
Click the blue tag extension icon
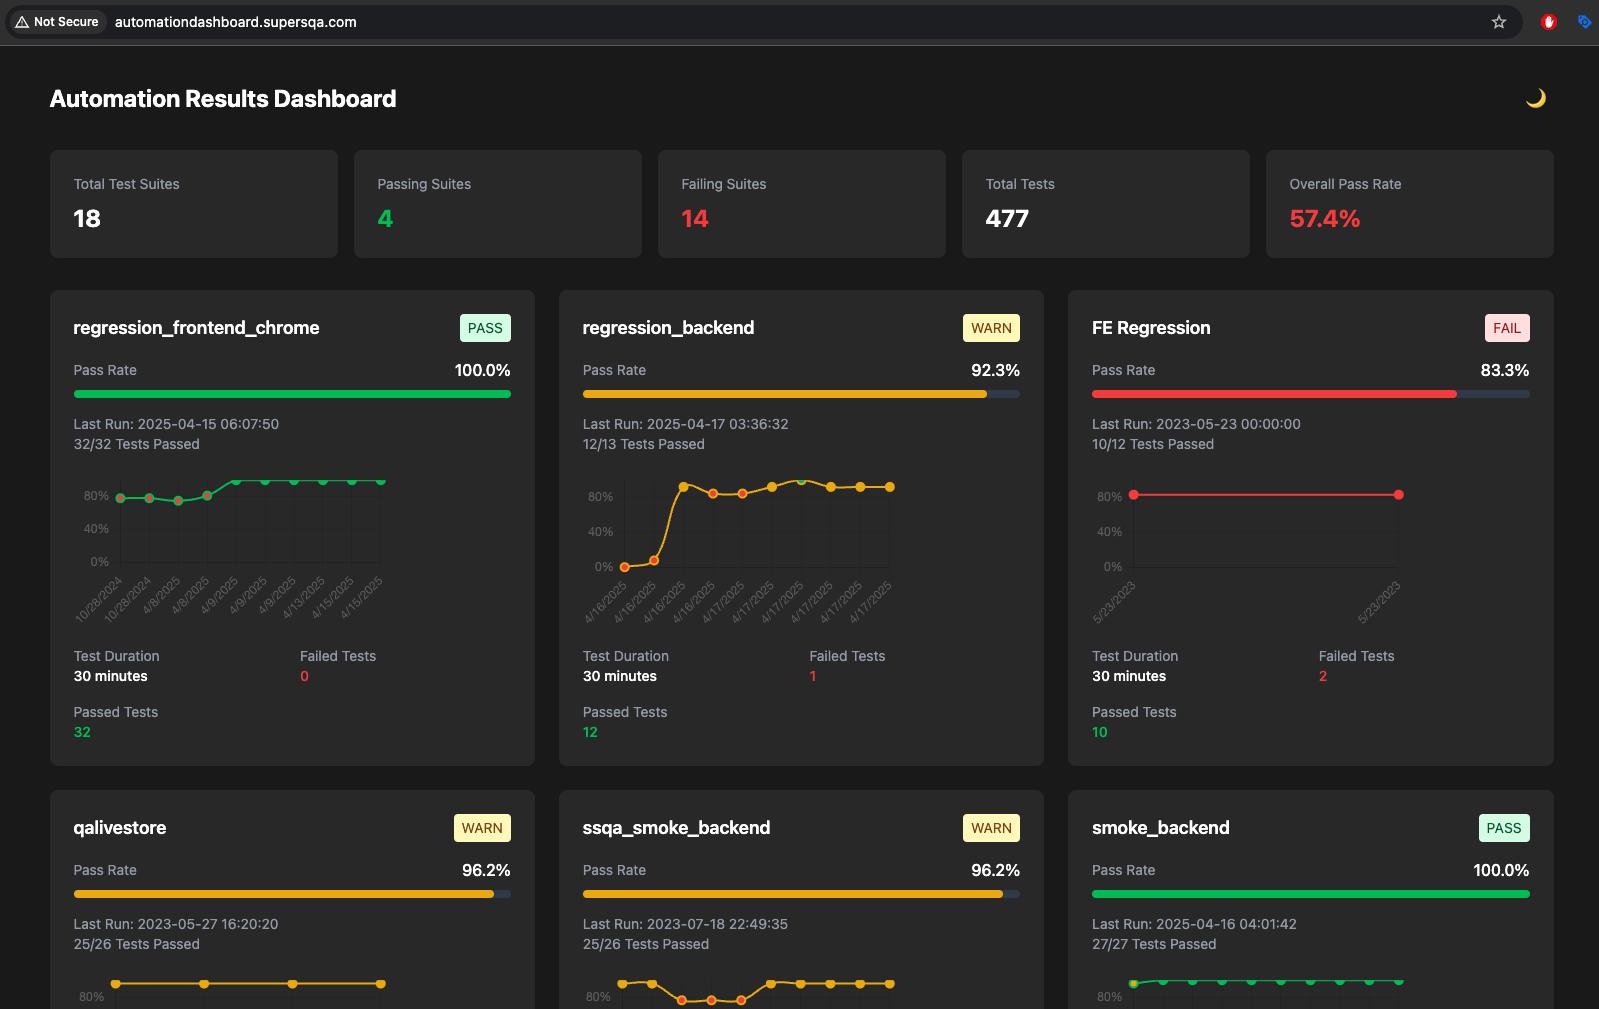pos(1584,22)
